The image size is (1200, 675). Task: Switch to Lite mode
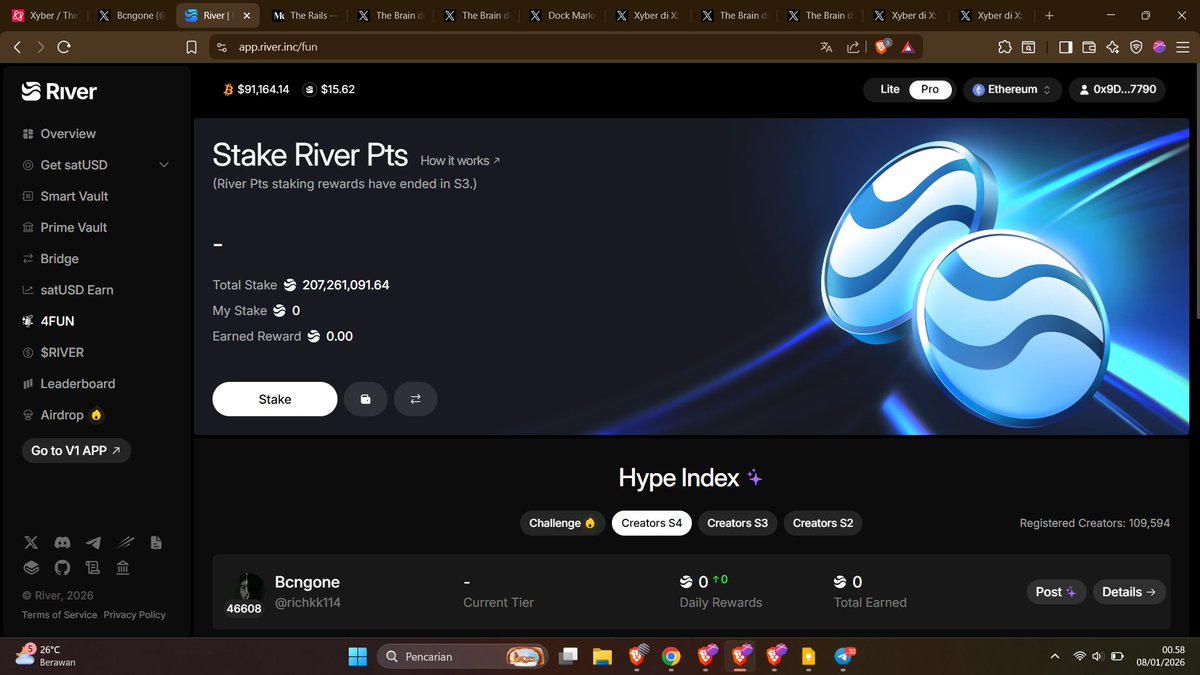coord(889,89)
